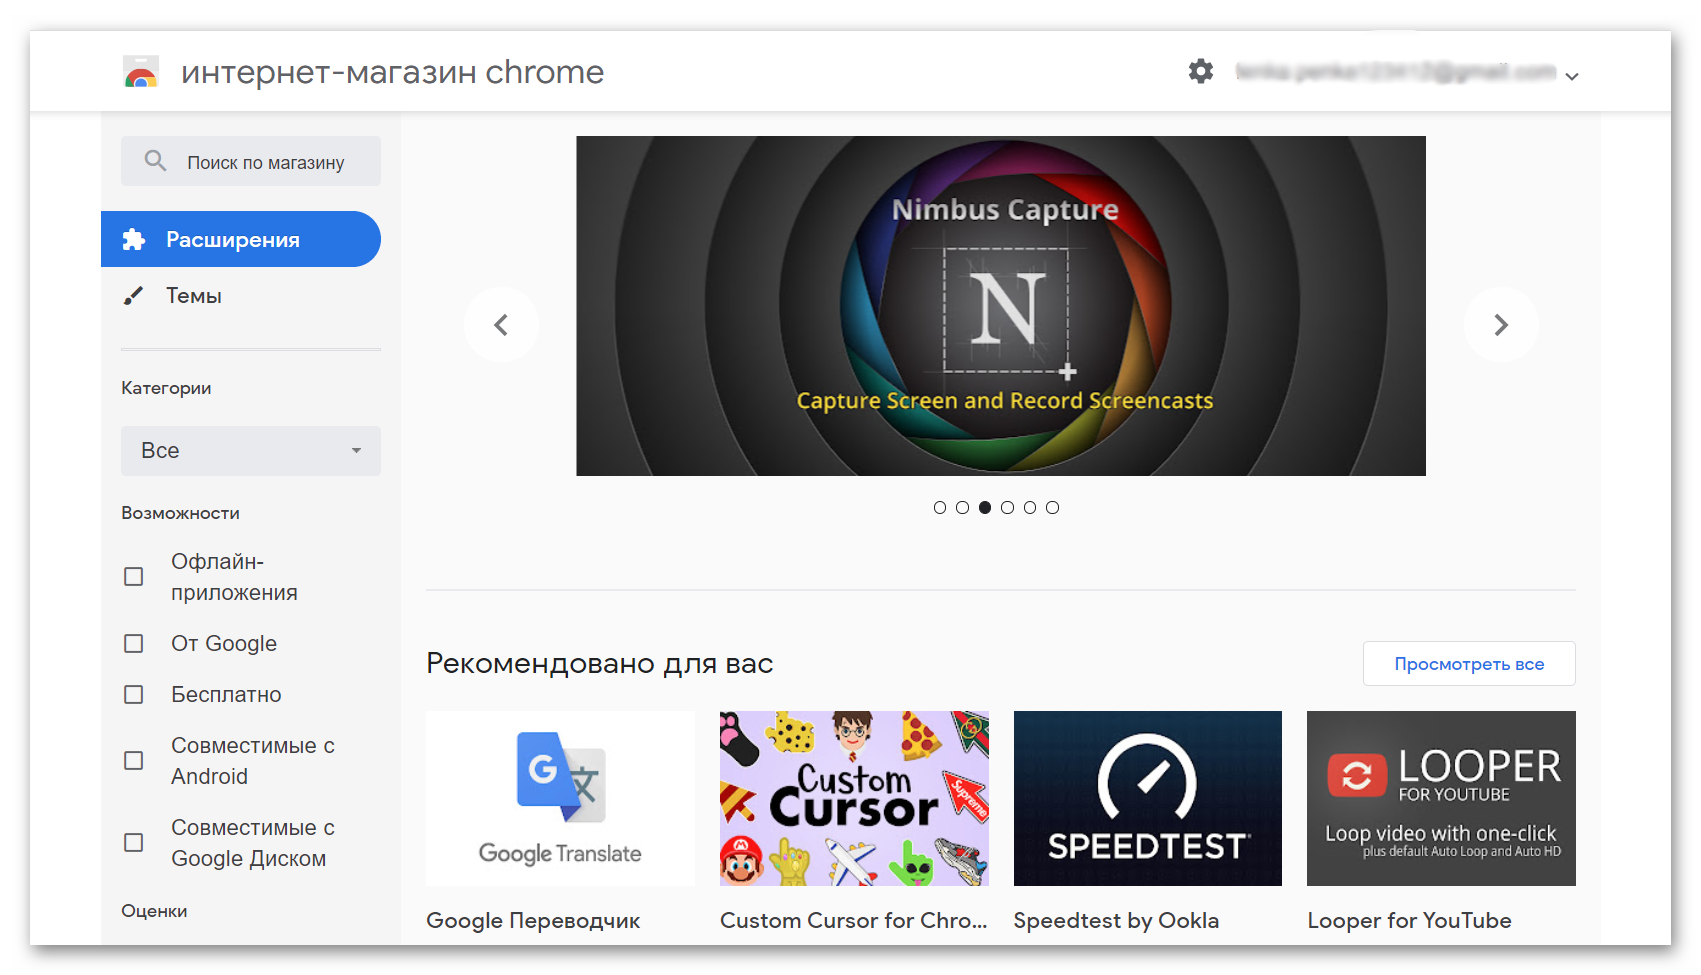
Task: Toggle 'Совместимые с Google Диском' checkbox
Action: [x=133, y=843]
